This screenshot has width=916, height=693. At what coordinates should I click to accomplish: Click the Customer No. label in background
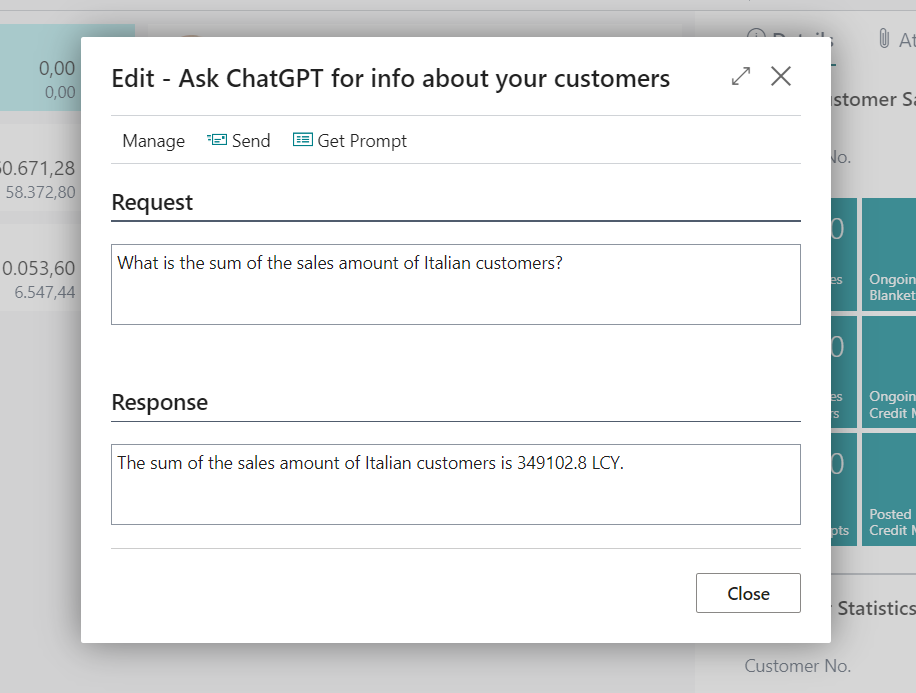[797, 666]
